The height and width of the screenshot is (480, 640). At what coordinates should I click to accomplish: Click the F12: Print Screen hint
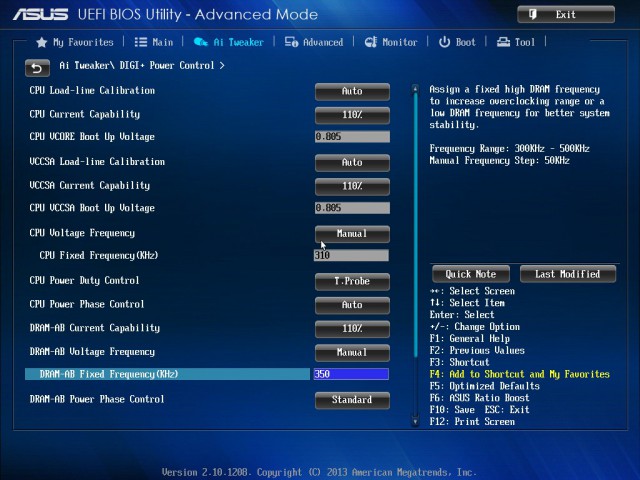pyautogui.click(x=472, y=422)
